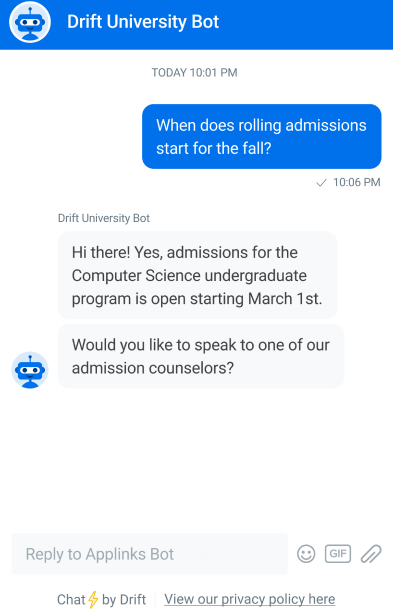Click the Computer Science admissions reply bubble
This screenshot has height=616, width=393.
[198, 275]
